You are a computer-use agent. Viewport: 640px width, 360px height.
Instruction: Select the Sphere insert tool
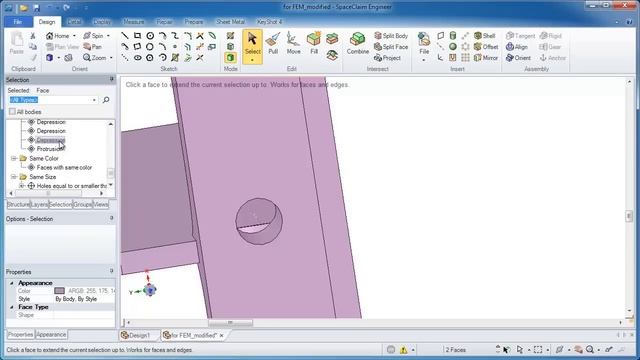(453, 47)
